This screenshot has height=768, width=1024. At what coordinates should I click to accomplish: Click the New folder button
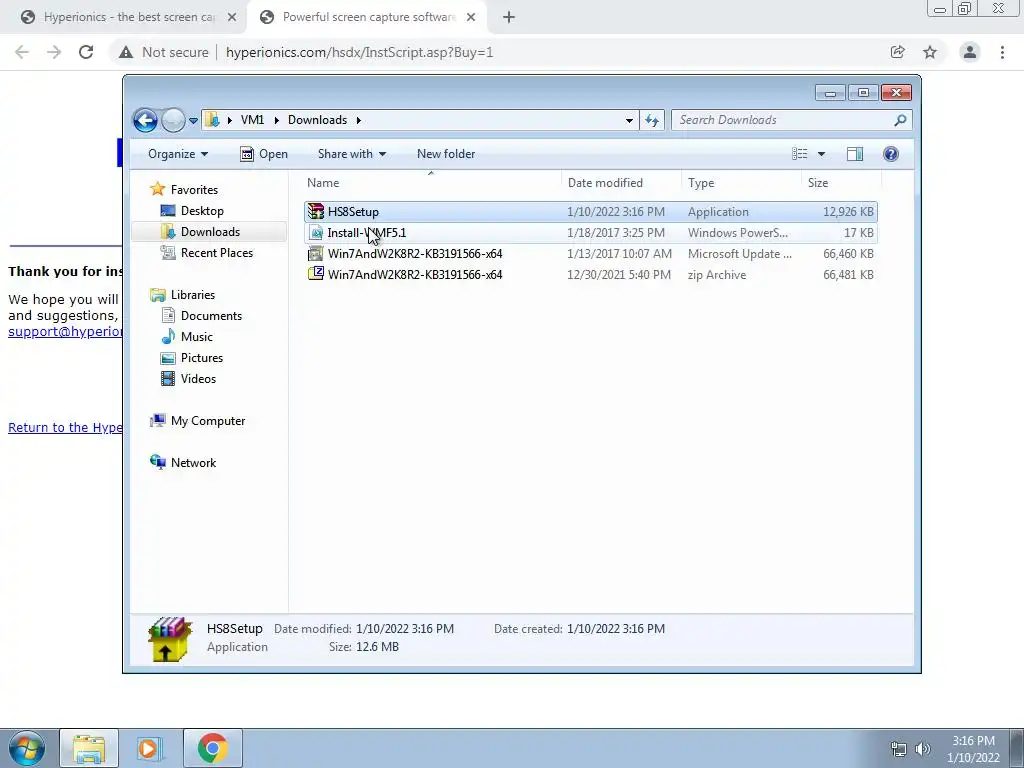click(x=446, y=154)
